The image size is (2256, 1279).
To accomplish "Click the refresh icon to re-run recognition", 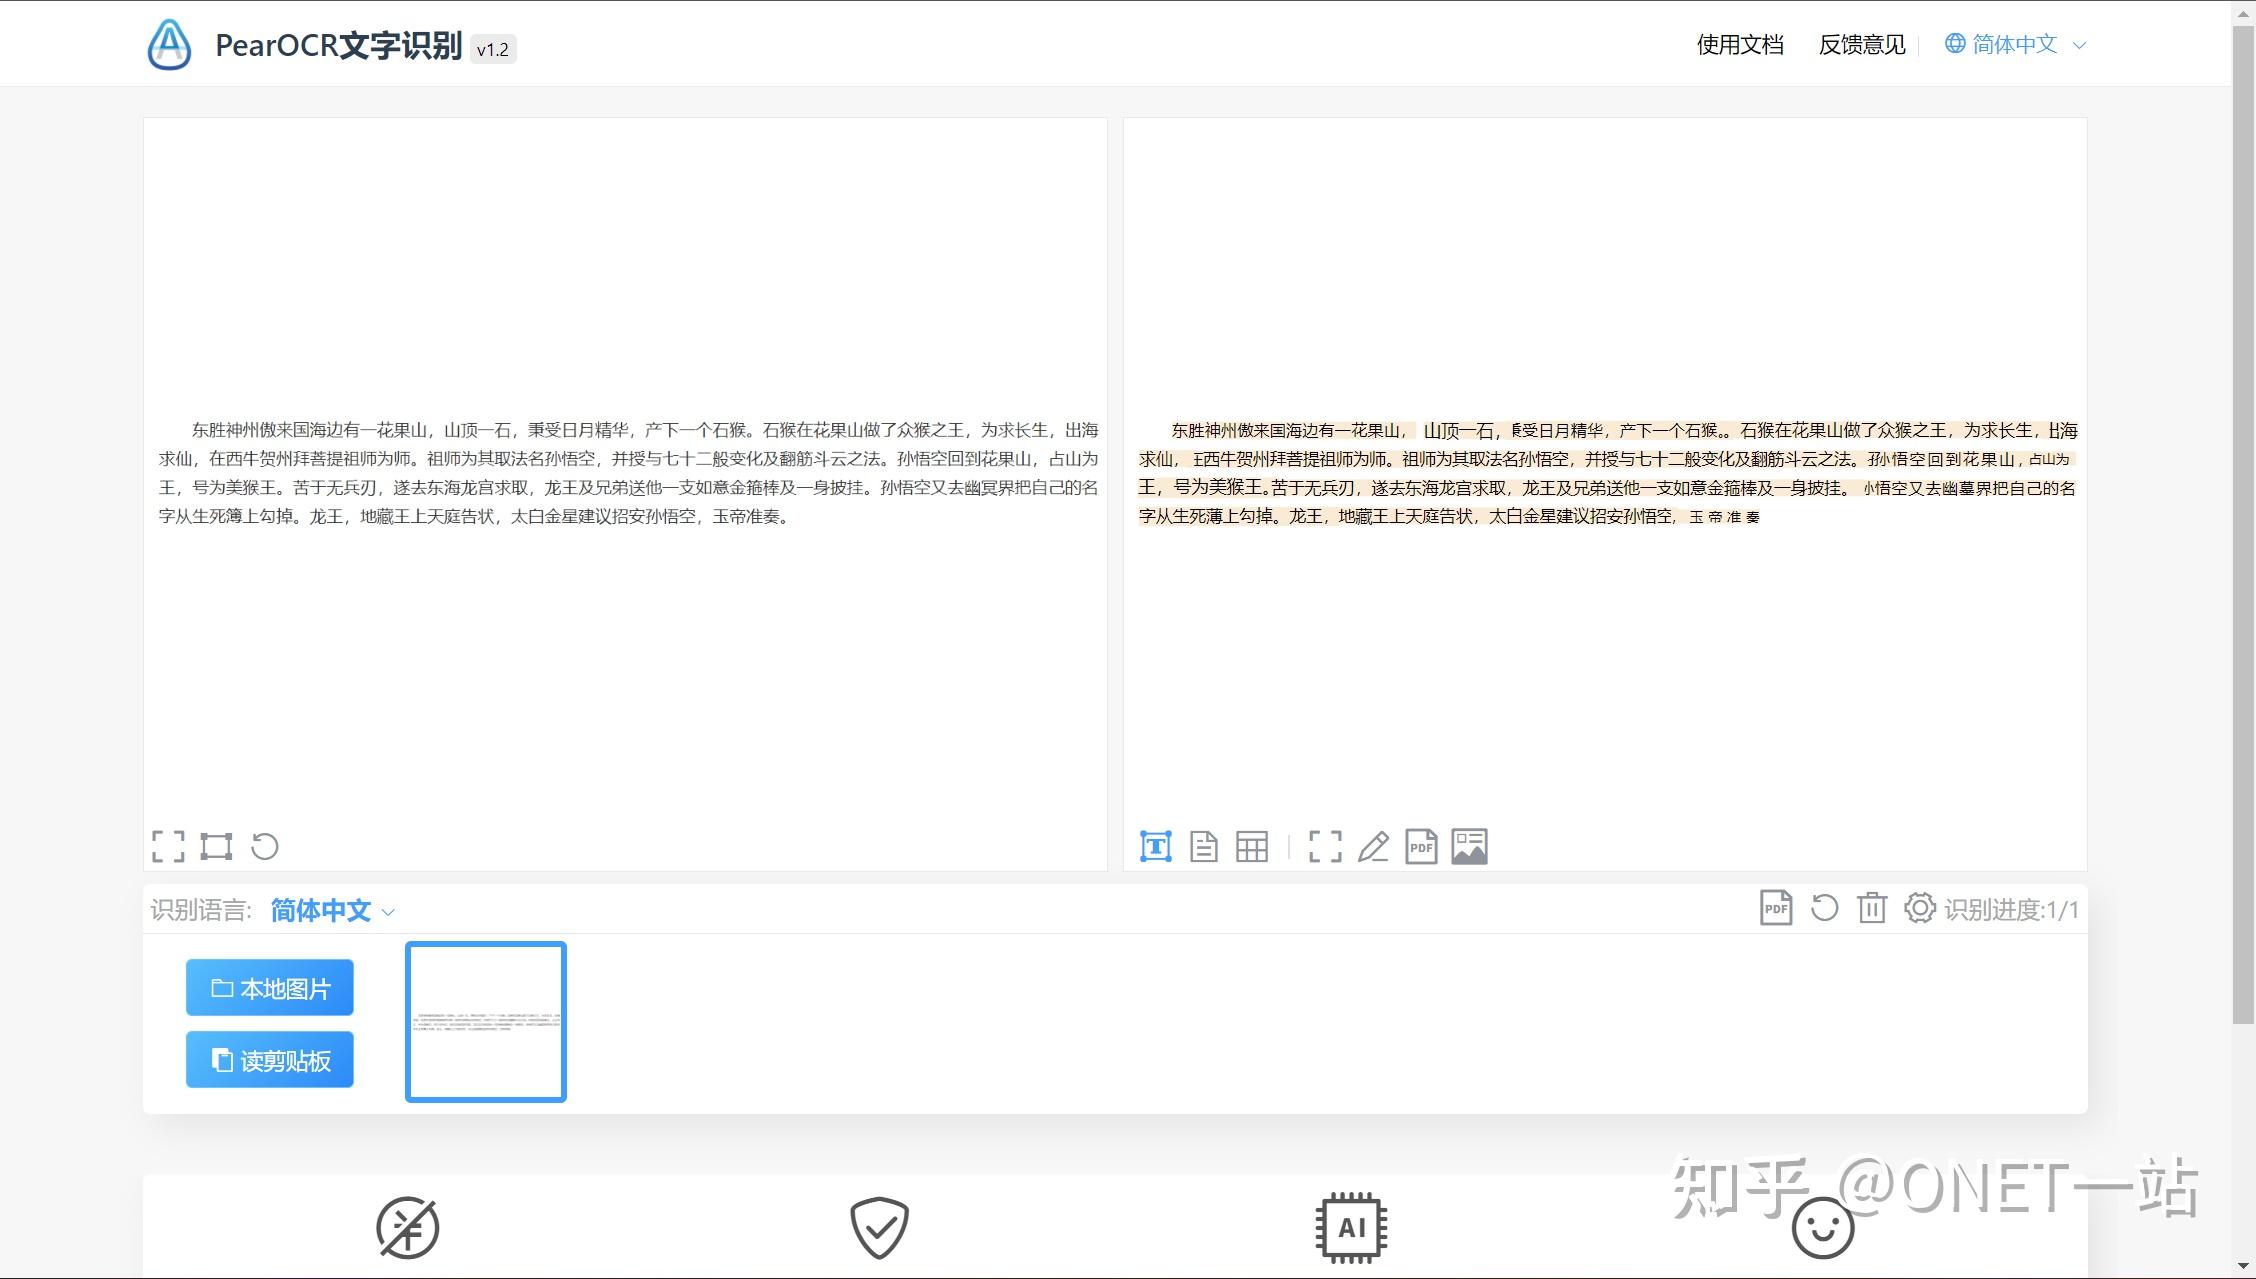I will click(x=1824, y=908).
